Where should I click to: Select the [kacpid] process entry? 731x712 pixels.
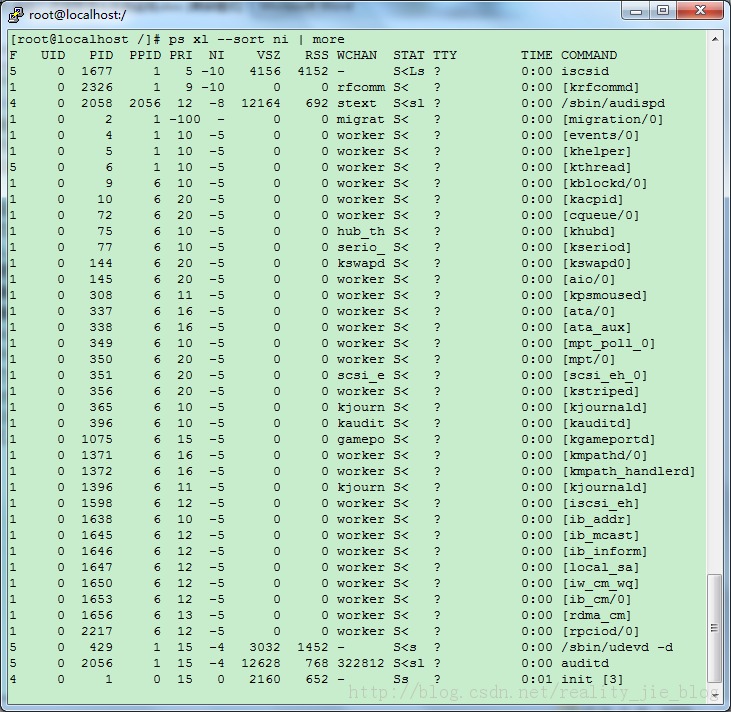(593, 199)
